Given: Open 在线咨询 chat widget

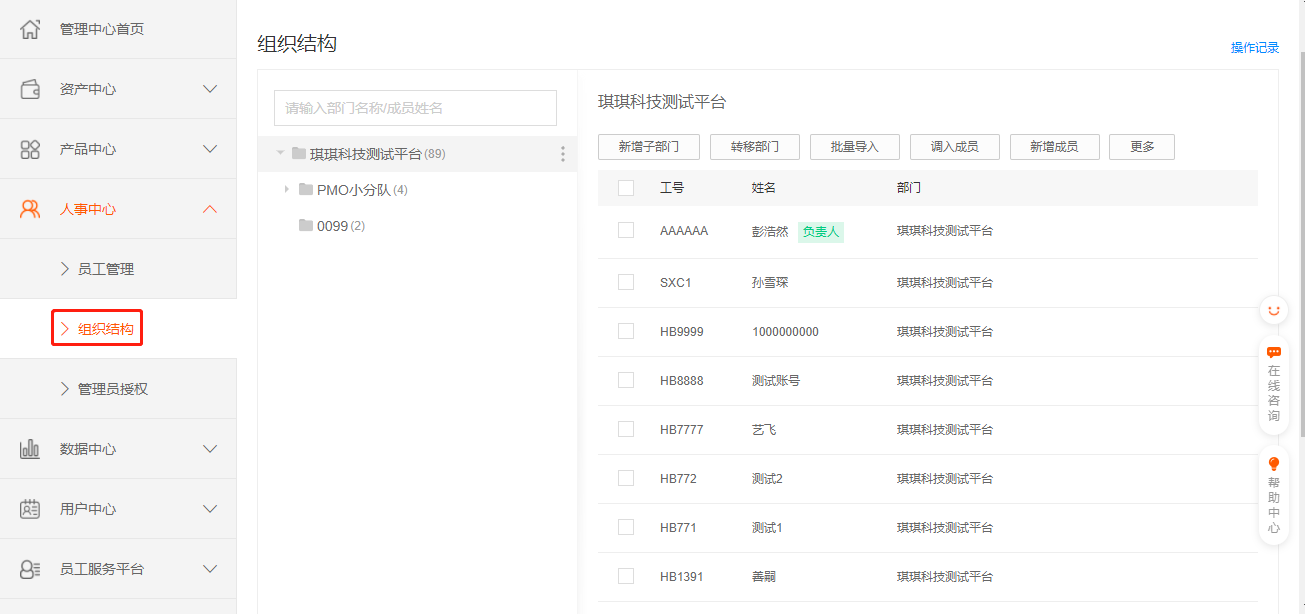Looking at the screenshot, I should [1274, 384].
